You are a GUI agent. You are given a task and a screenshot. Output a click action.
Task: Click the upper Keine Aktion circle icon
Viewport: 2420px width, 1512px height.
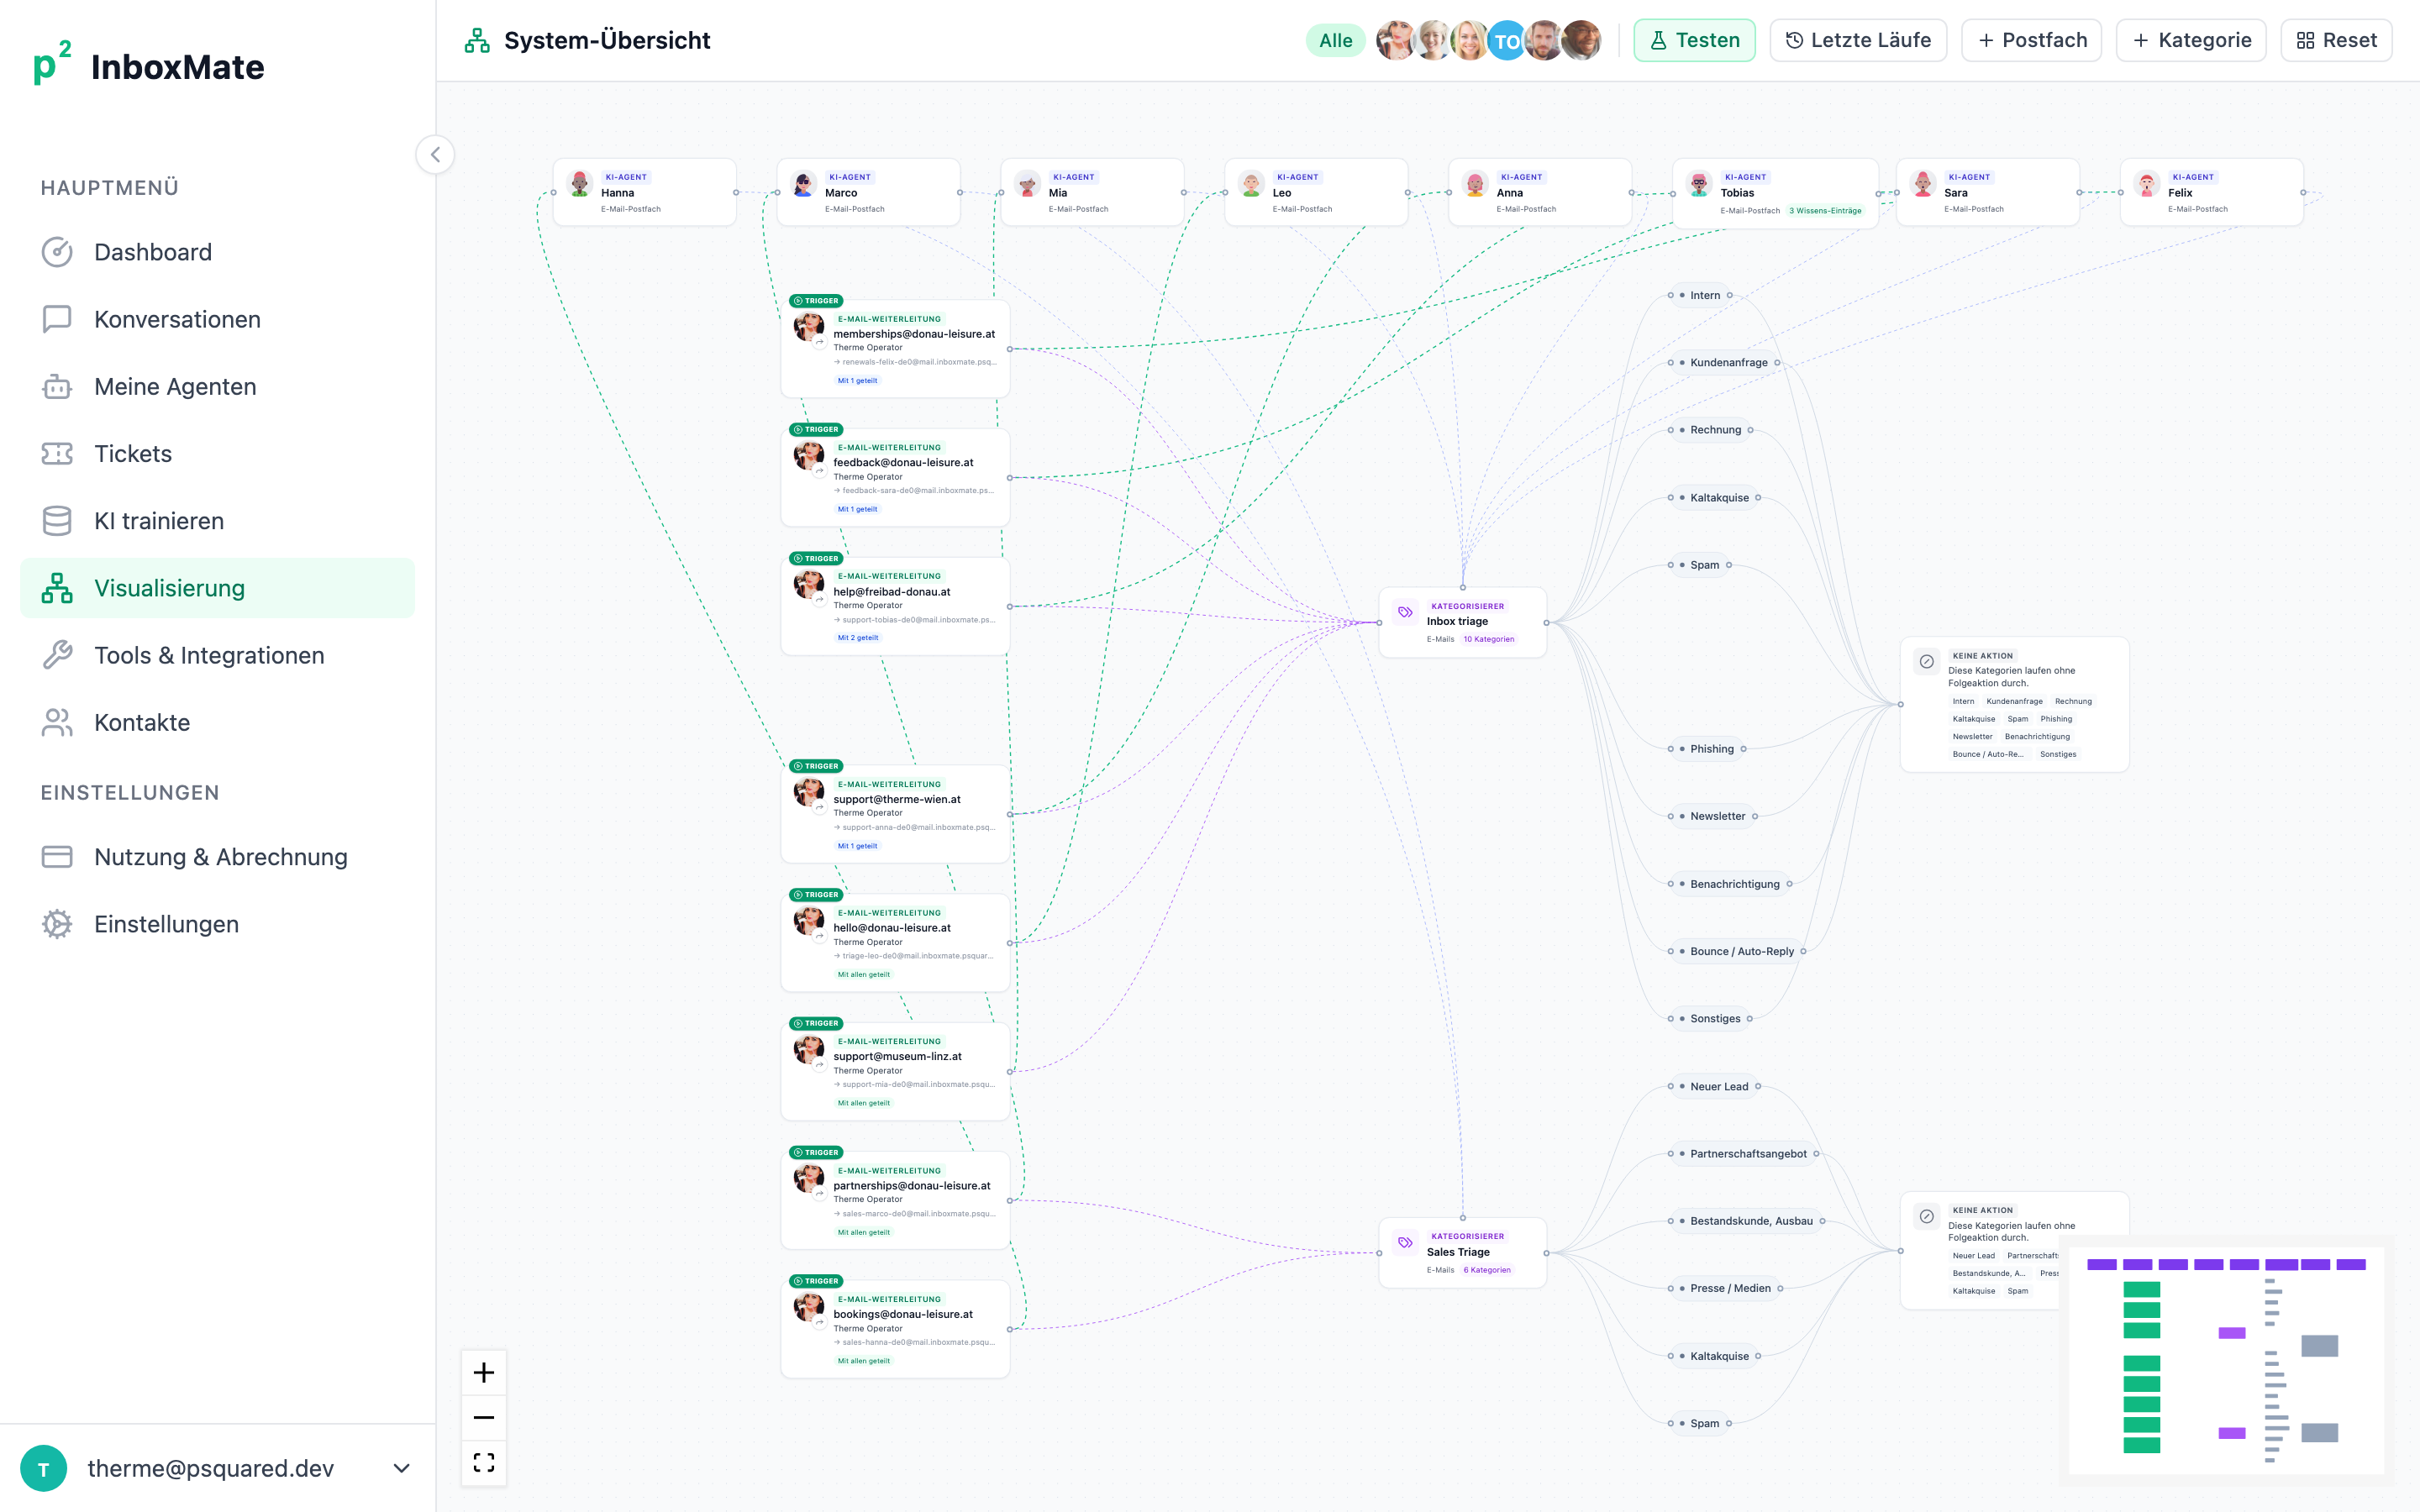click(x=1926, y=662)
